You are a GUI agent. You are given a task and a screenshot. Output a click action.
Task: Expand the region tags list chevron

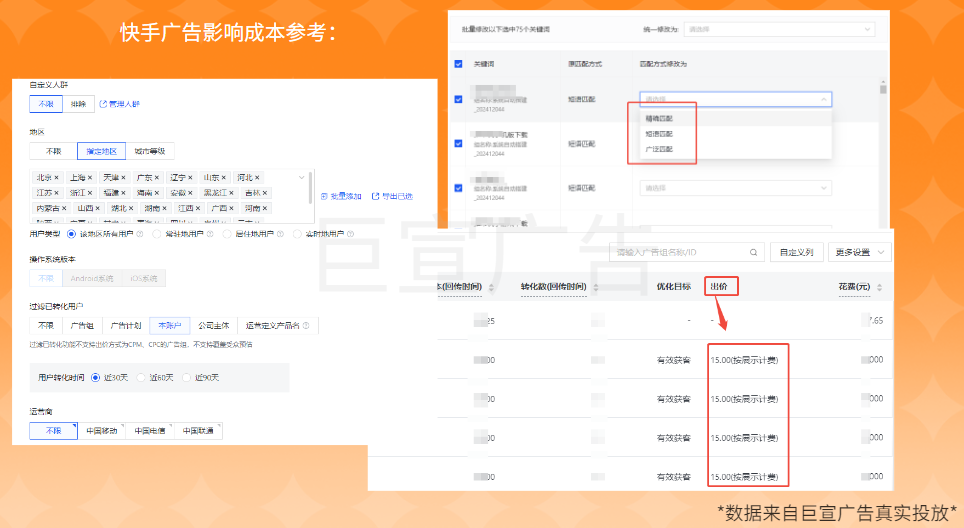coord(301,178)
